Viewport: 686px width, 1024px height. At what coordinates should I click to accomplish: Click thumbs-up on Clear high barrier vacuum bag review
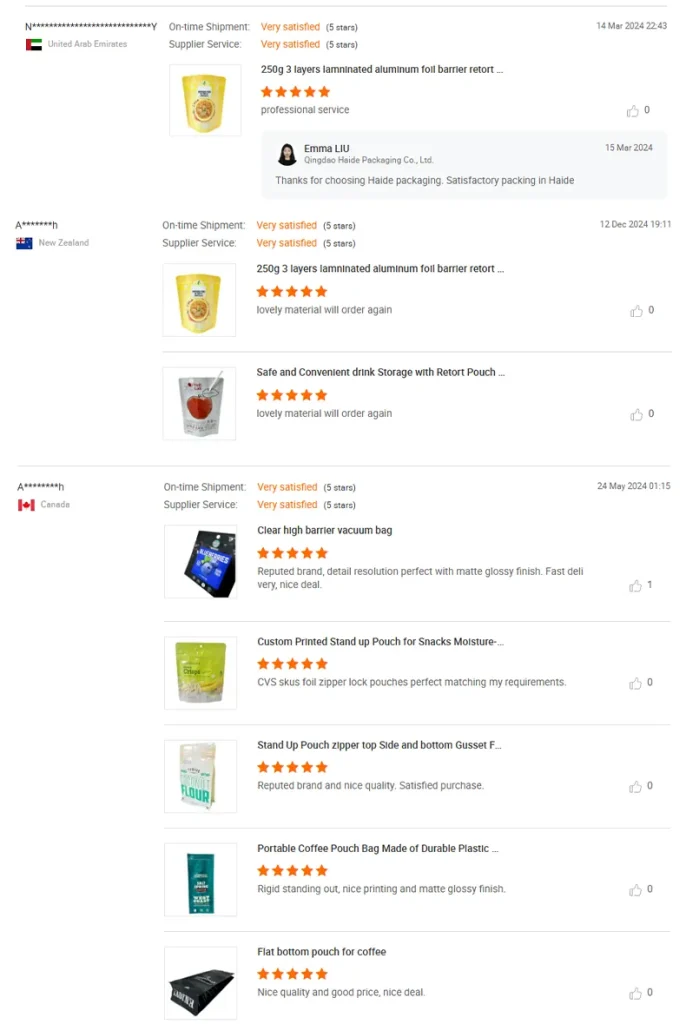635,585
